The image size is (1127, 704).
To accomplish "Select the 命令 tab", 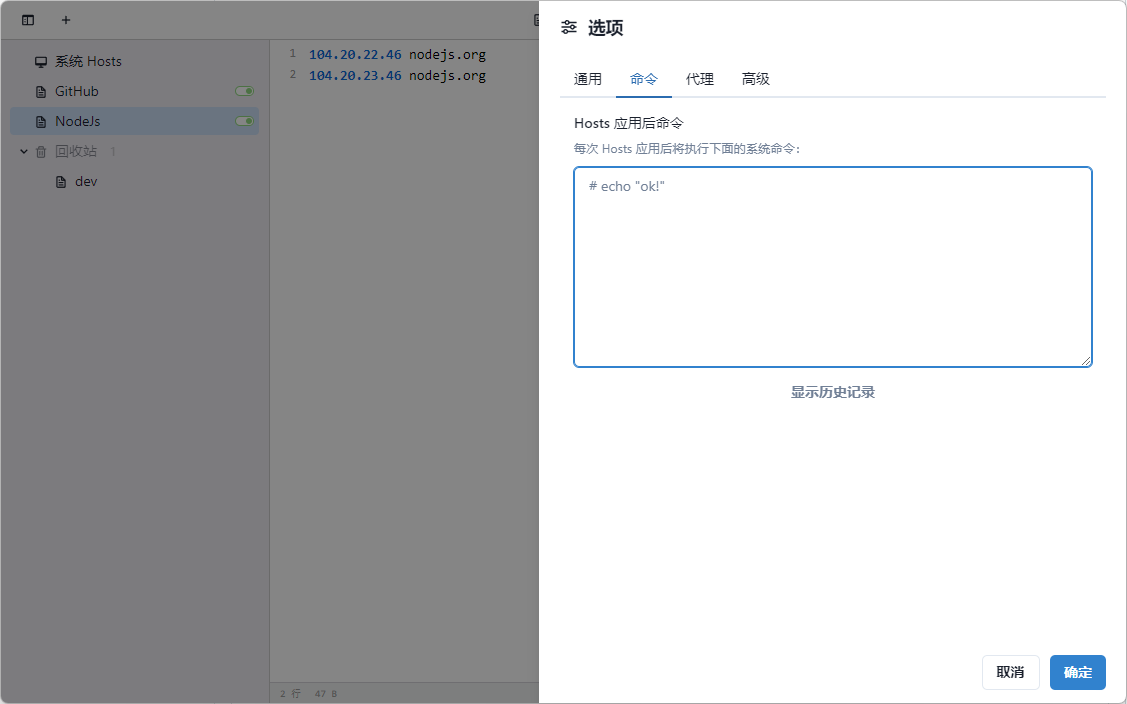I will coord(644,79).
